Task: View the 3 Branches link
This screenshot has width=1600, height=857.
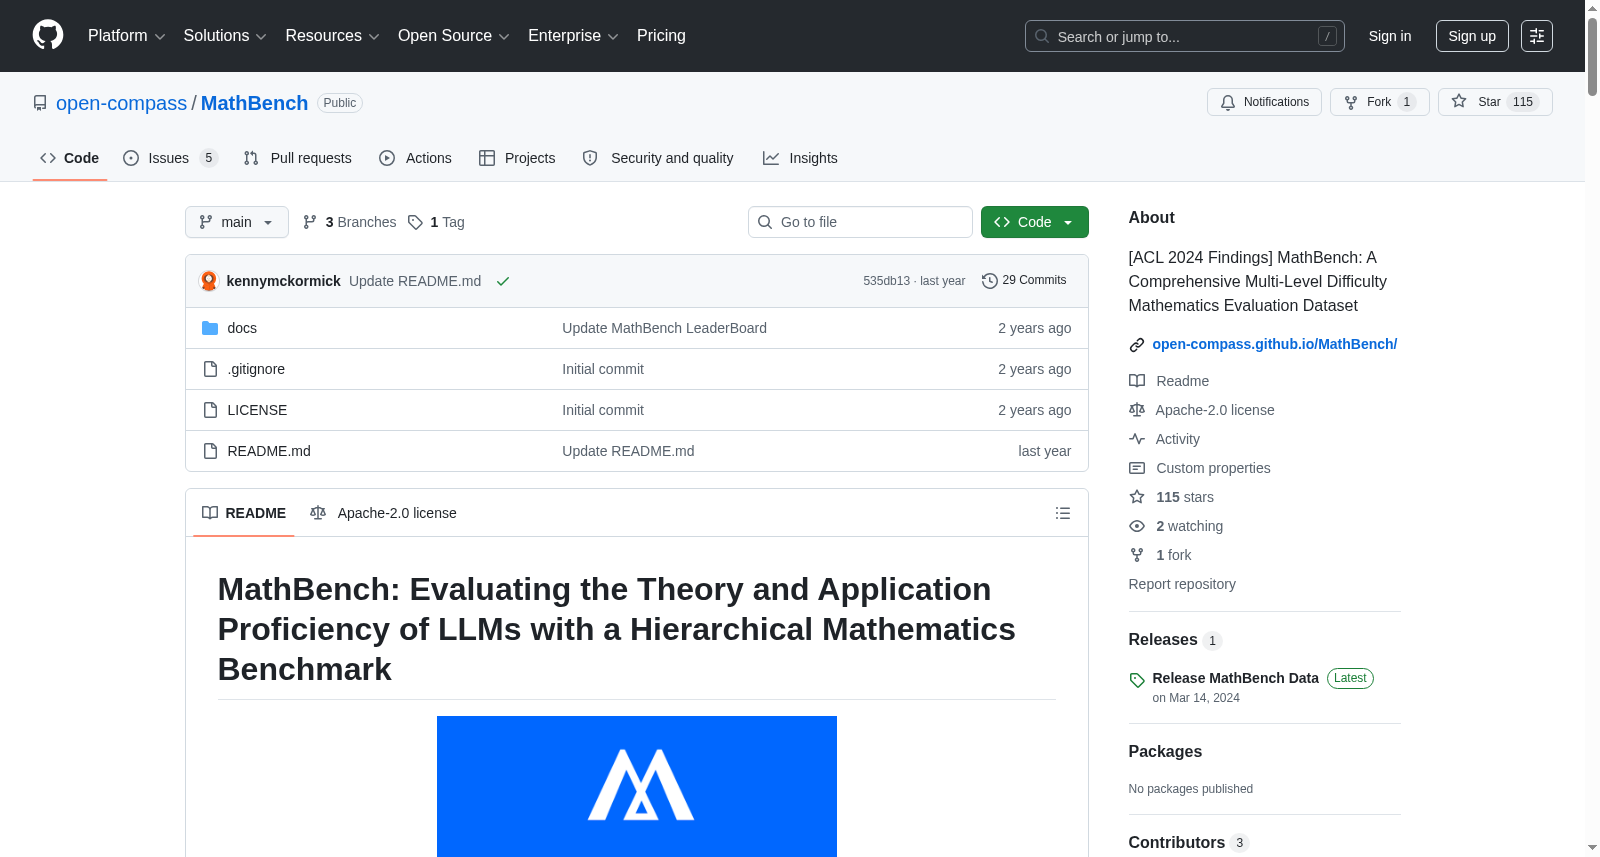Action: click(x=350, y=222)
